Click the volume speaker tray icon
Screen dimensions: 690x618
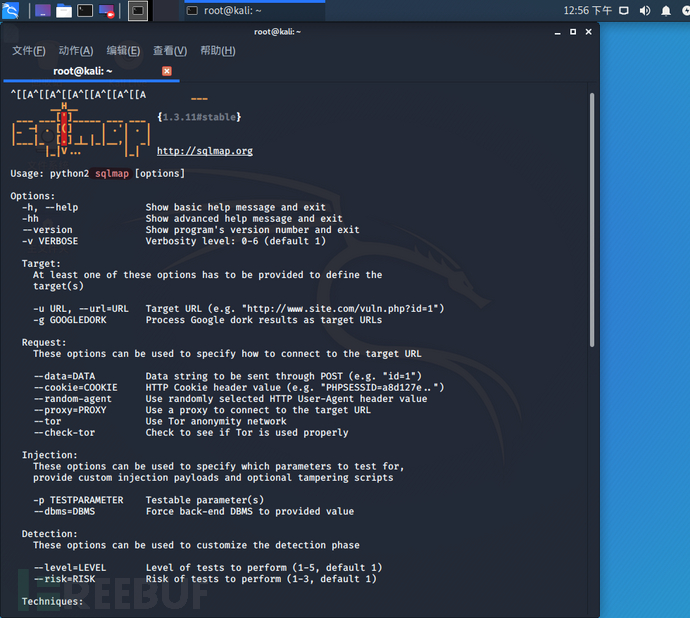coord(645,11)
